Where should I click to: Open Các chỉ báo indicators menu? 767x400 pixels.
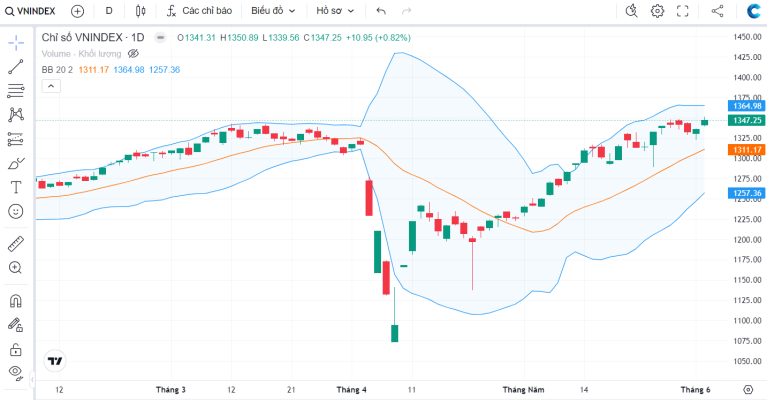coord(200,11)
